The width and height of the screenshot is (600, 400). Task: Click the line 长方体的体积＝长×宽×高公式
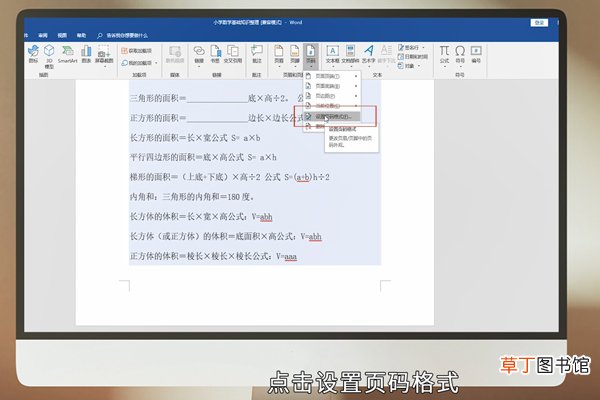pyautogui.click(x=201, y=217)
